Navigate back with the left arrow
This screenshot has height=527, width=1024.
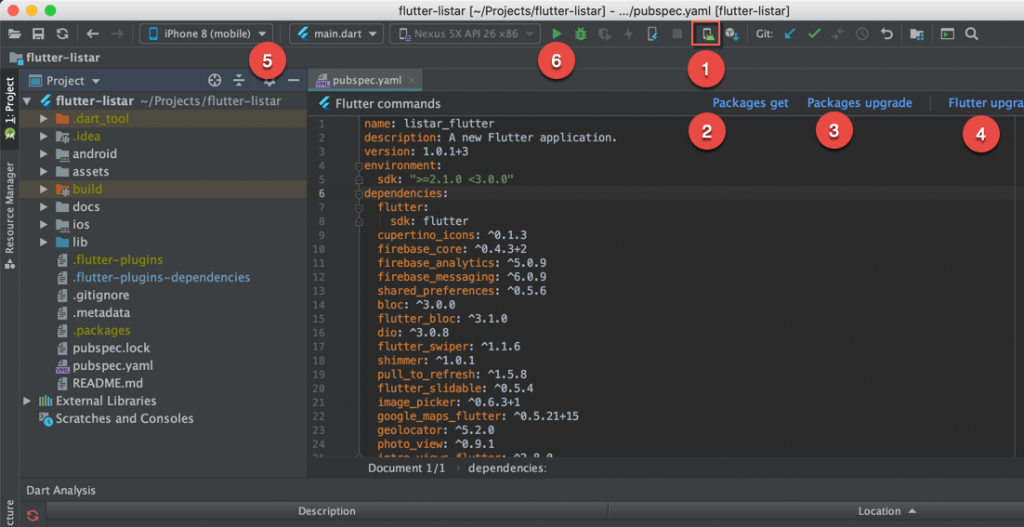pos(93,34)
